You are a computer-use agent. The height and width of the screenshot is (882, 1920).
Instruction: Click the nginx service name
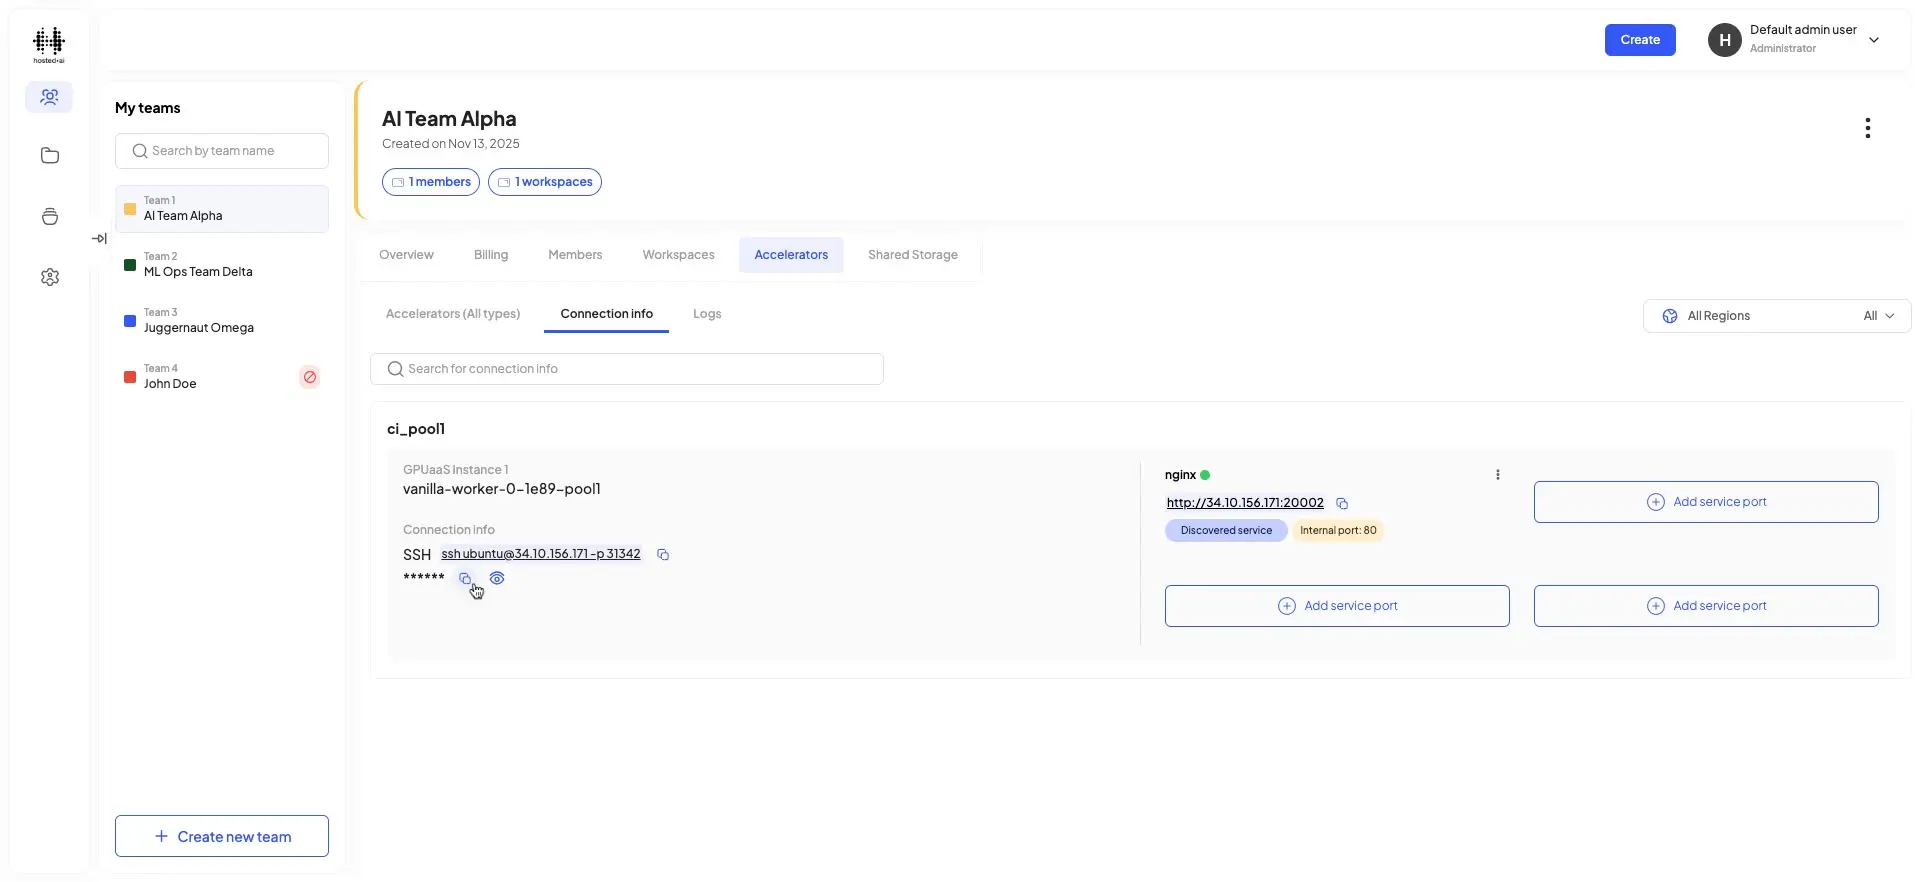[1180, 475]
